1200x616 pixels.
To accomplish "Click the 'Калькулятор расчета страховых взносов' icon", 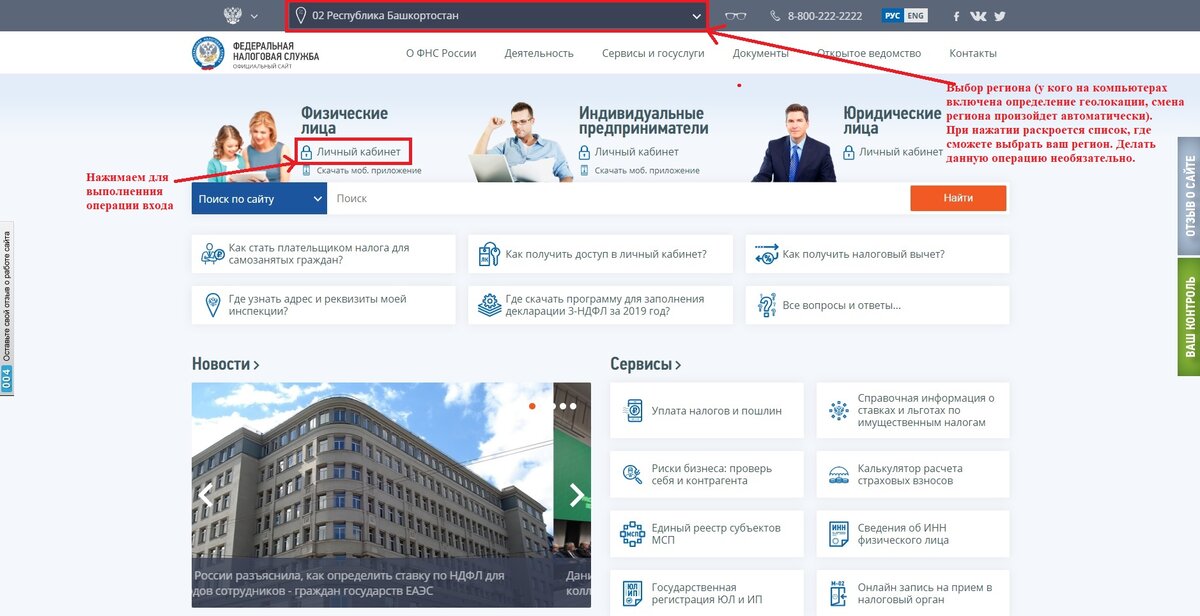I will pyautogui.click(x=839, y=474).
